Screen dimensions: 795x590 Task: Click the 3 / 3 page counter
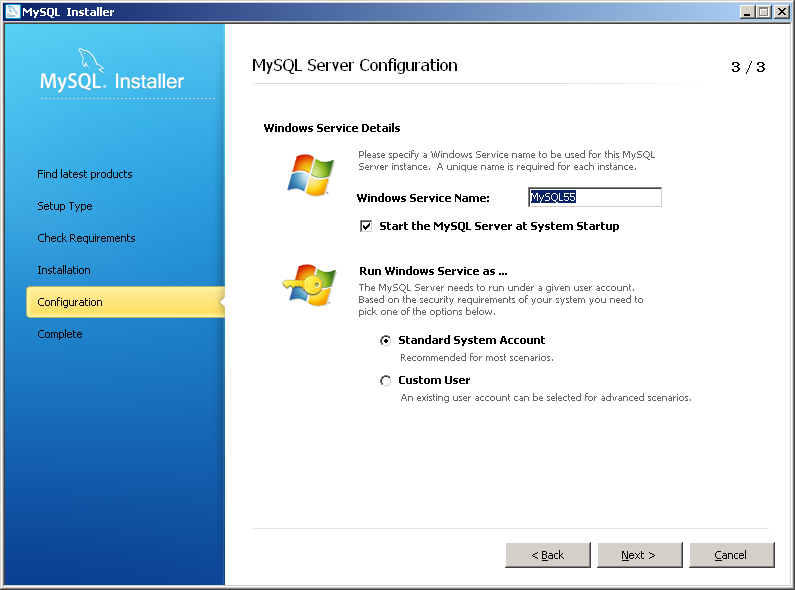748,67
